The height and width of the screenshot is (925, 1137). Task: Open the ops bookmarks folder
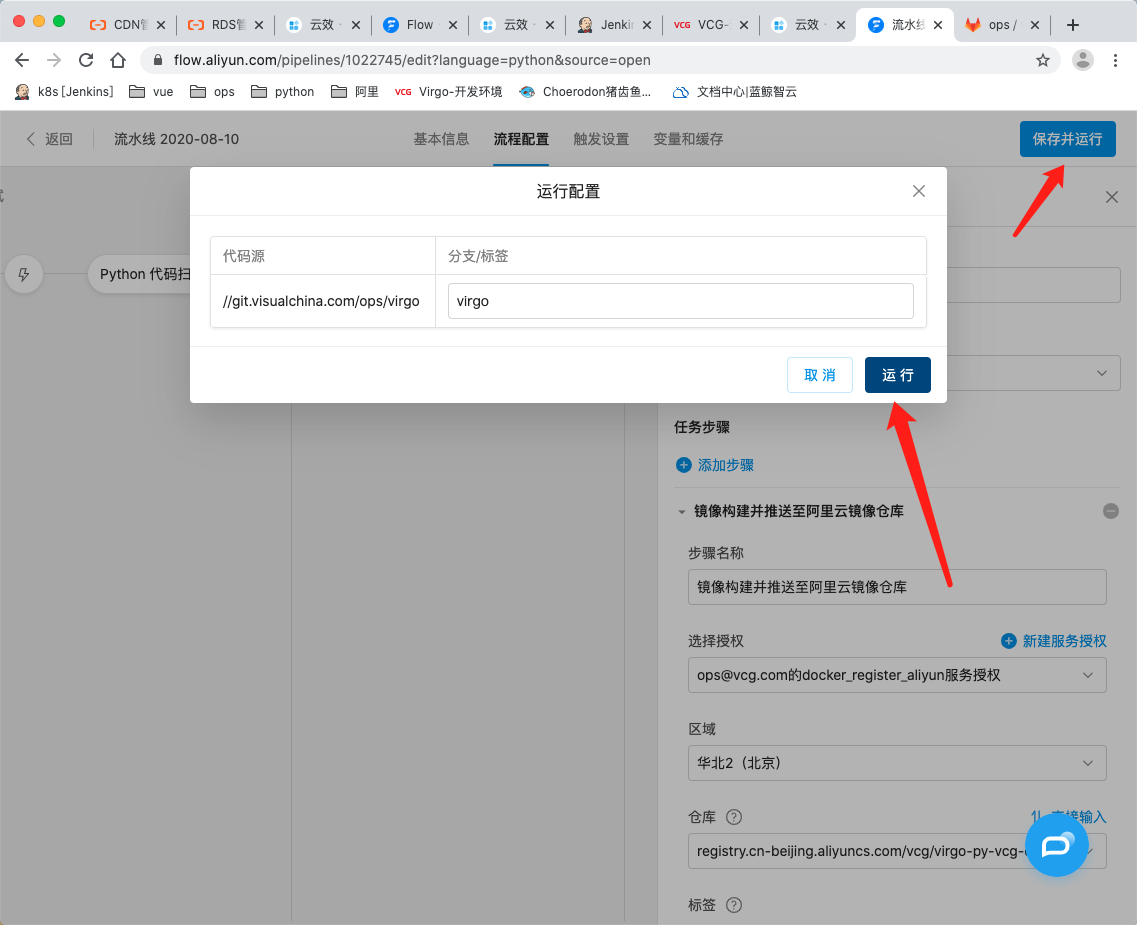[x=212, y=91]
